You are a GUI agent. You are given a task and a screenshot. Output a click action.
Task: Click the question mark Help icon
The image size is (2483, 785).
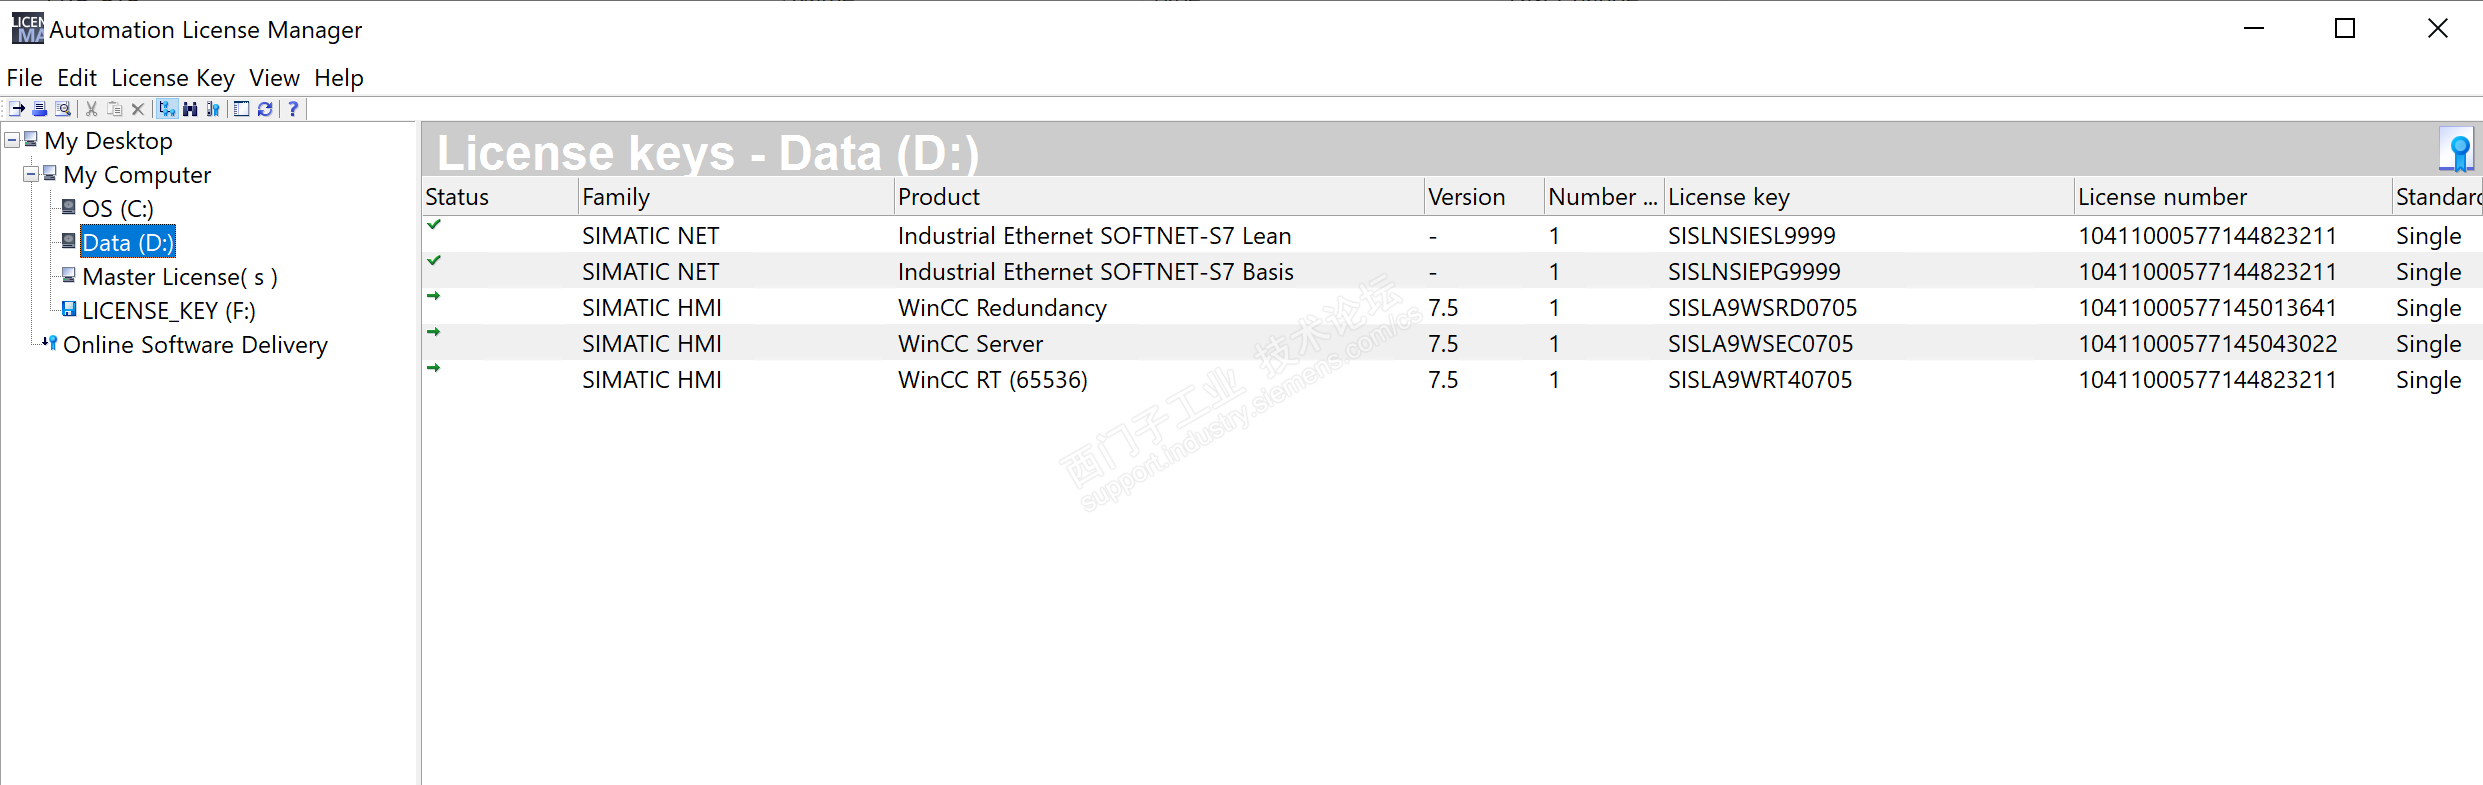click(x=293, y=109)
